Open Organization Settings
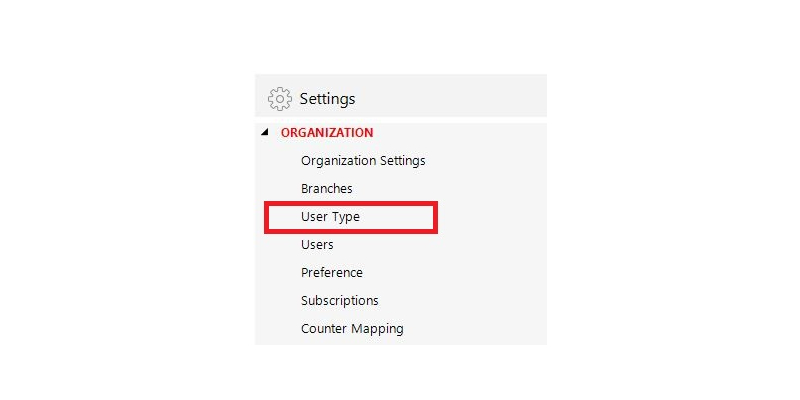This screenshot has width=800, height=400. tap(363, 161)
